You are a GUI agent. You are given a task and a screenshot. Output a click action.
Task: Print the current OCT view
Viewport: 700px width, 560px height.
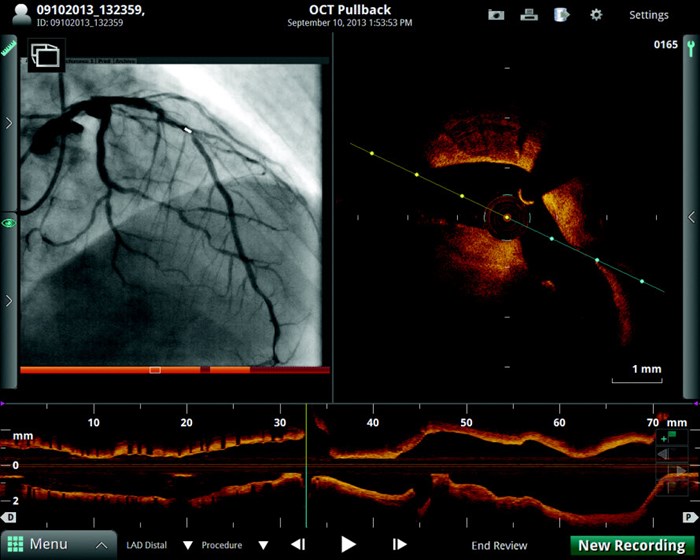pyautogui.click(x=529, y=15)
